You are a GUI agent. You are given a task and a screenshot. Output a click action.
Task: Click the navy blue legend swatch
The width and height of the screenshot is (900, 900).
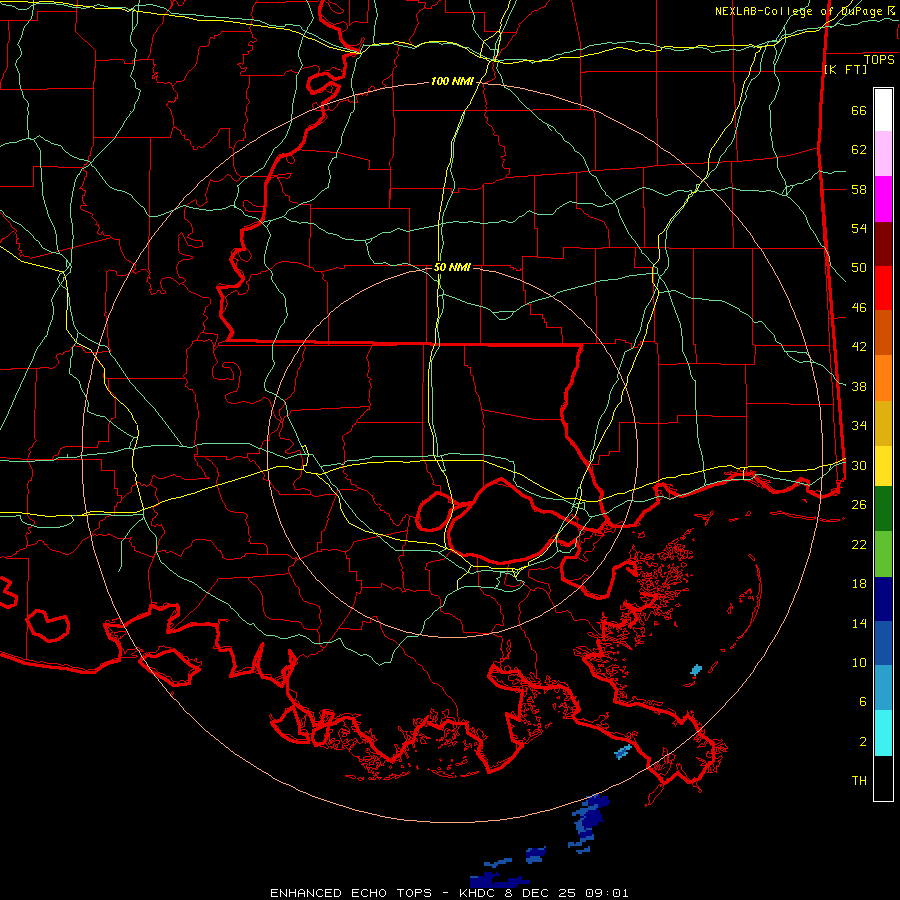click(883, 599)
